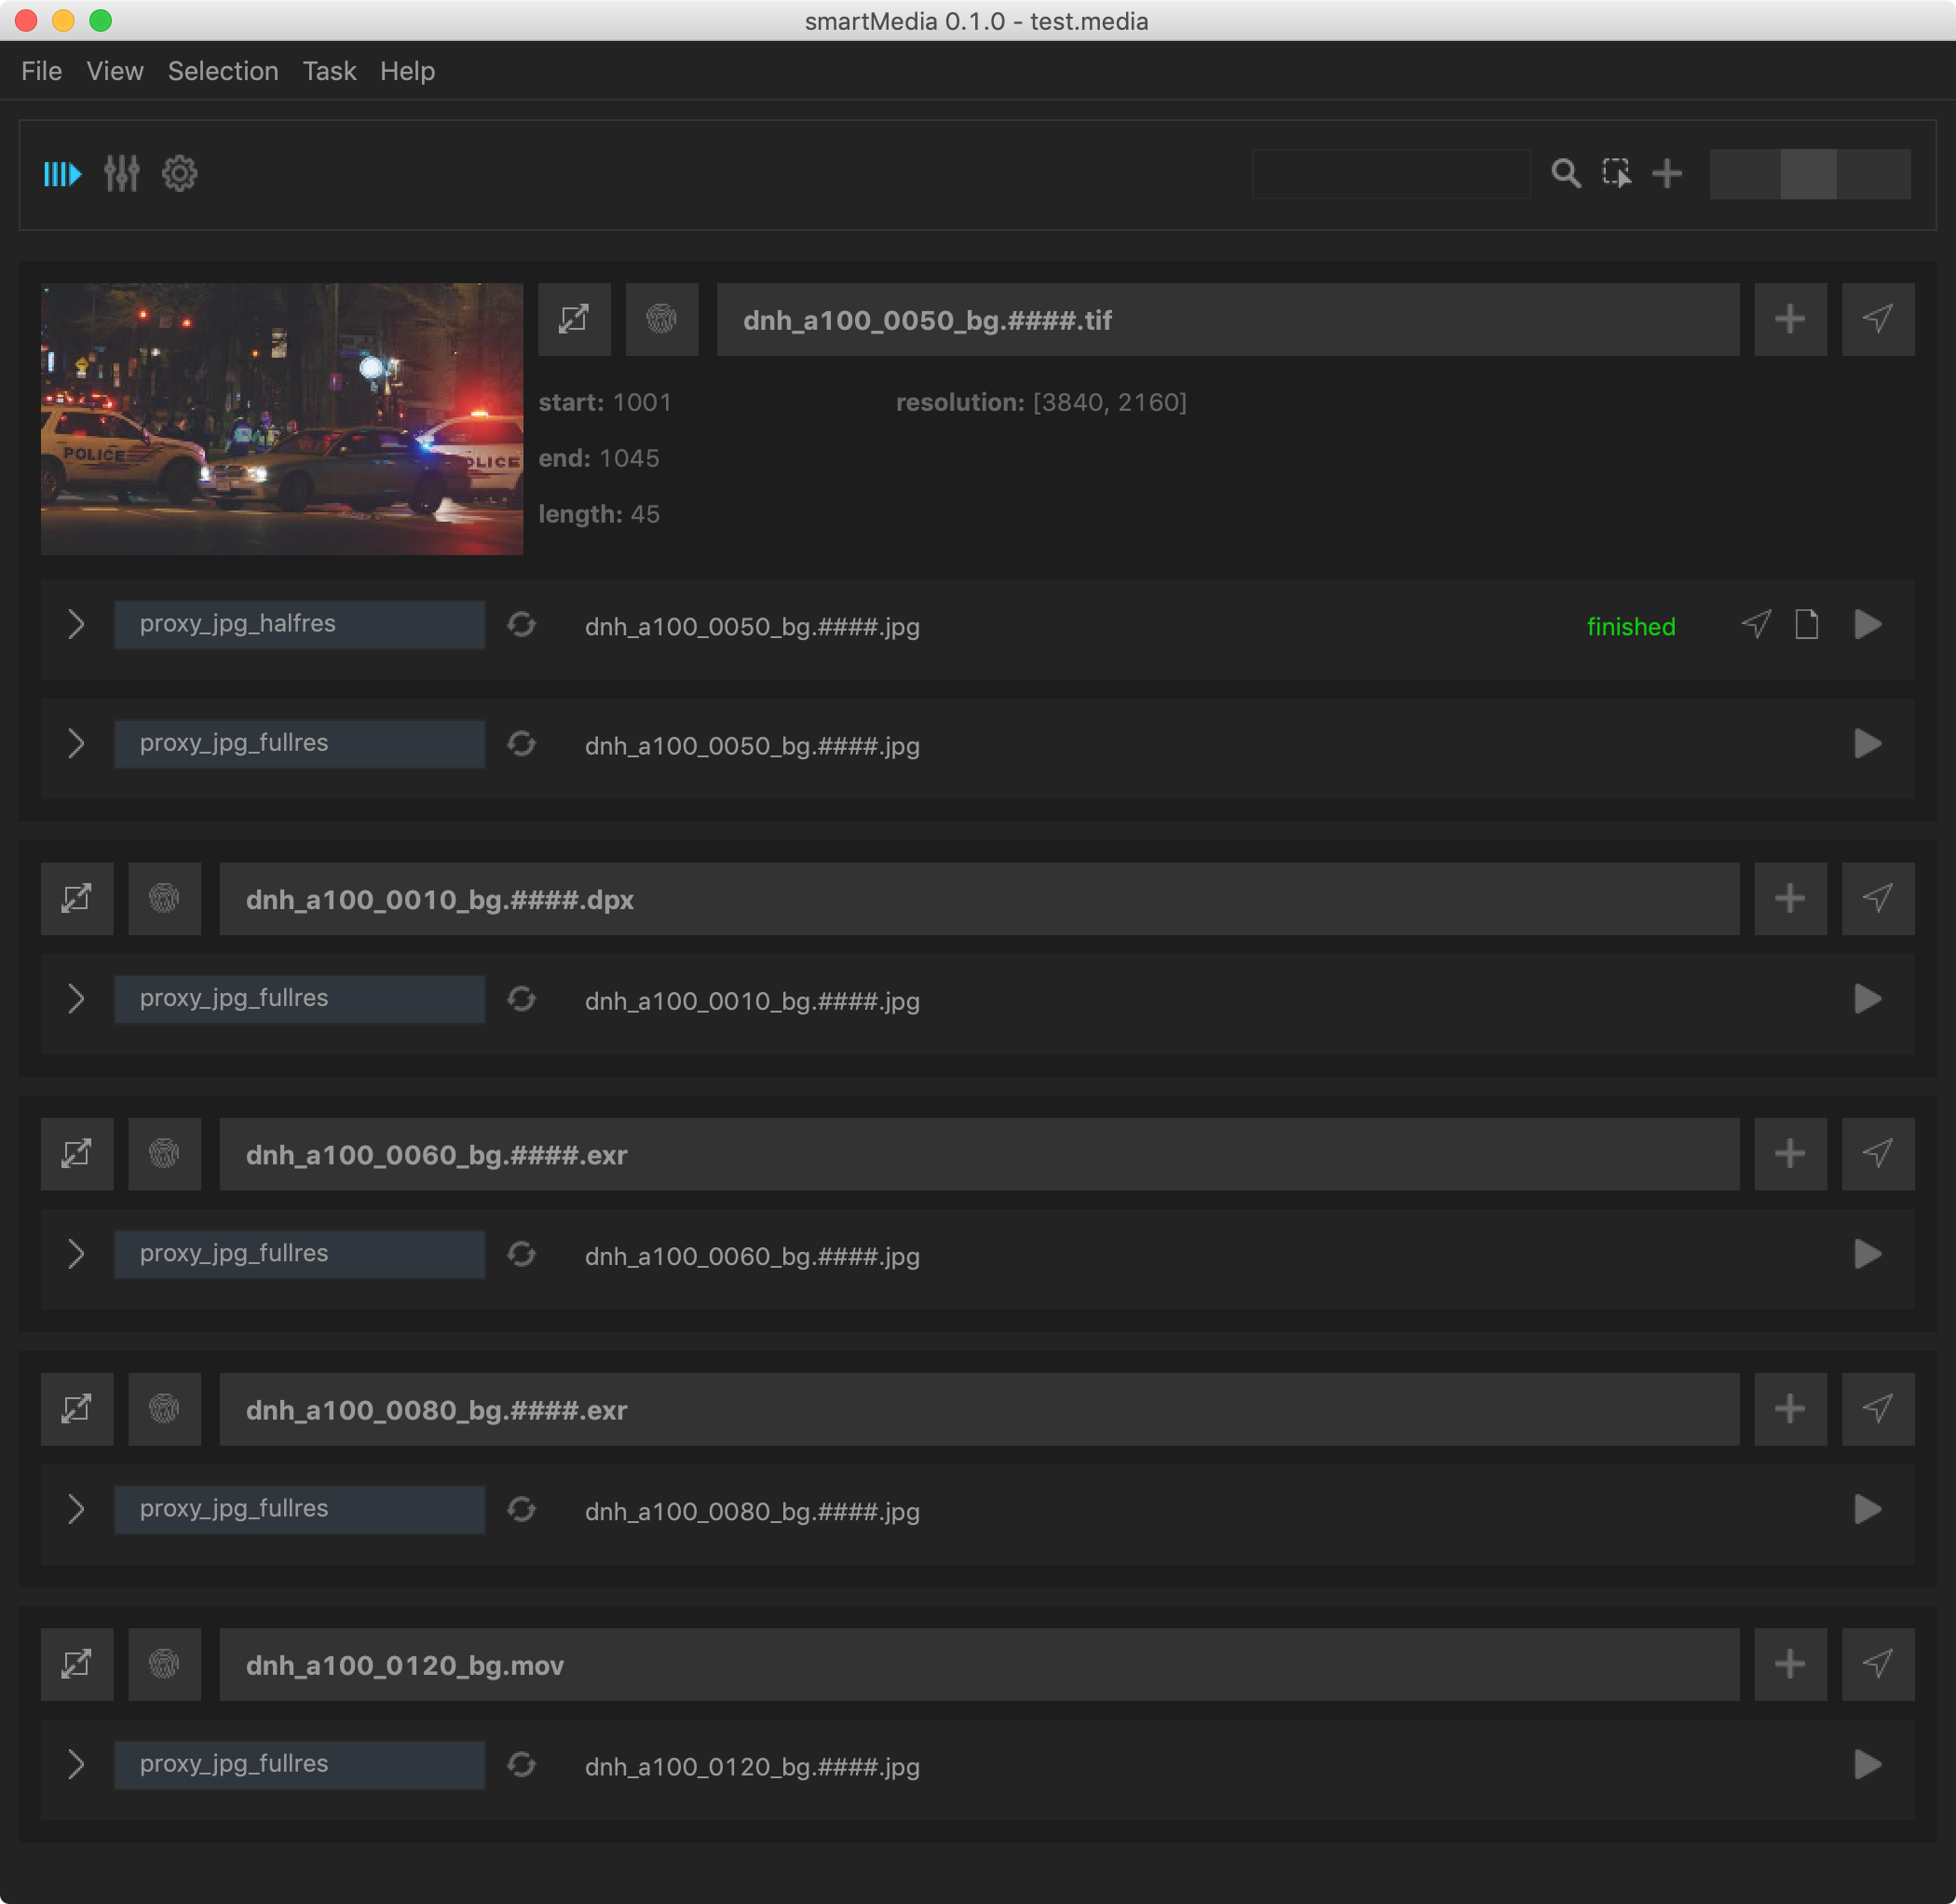Expand proxy_jpg_fullres row under dnh_a100_0120_bg

point(76,1764)
